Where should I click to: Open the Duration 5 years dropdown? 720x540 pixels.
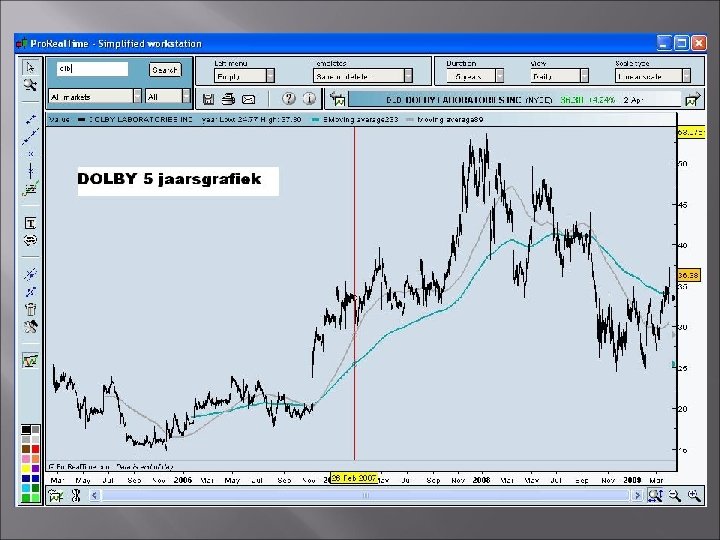point(475,76)
